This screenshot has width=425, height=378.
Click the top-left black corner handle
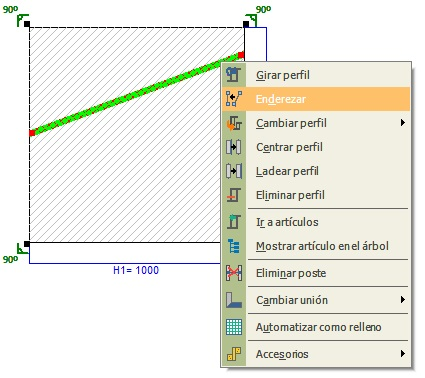click(x=27, y=24)
